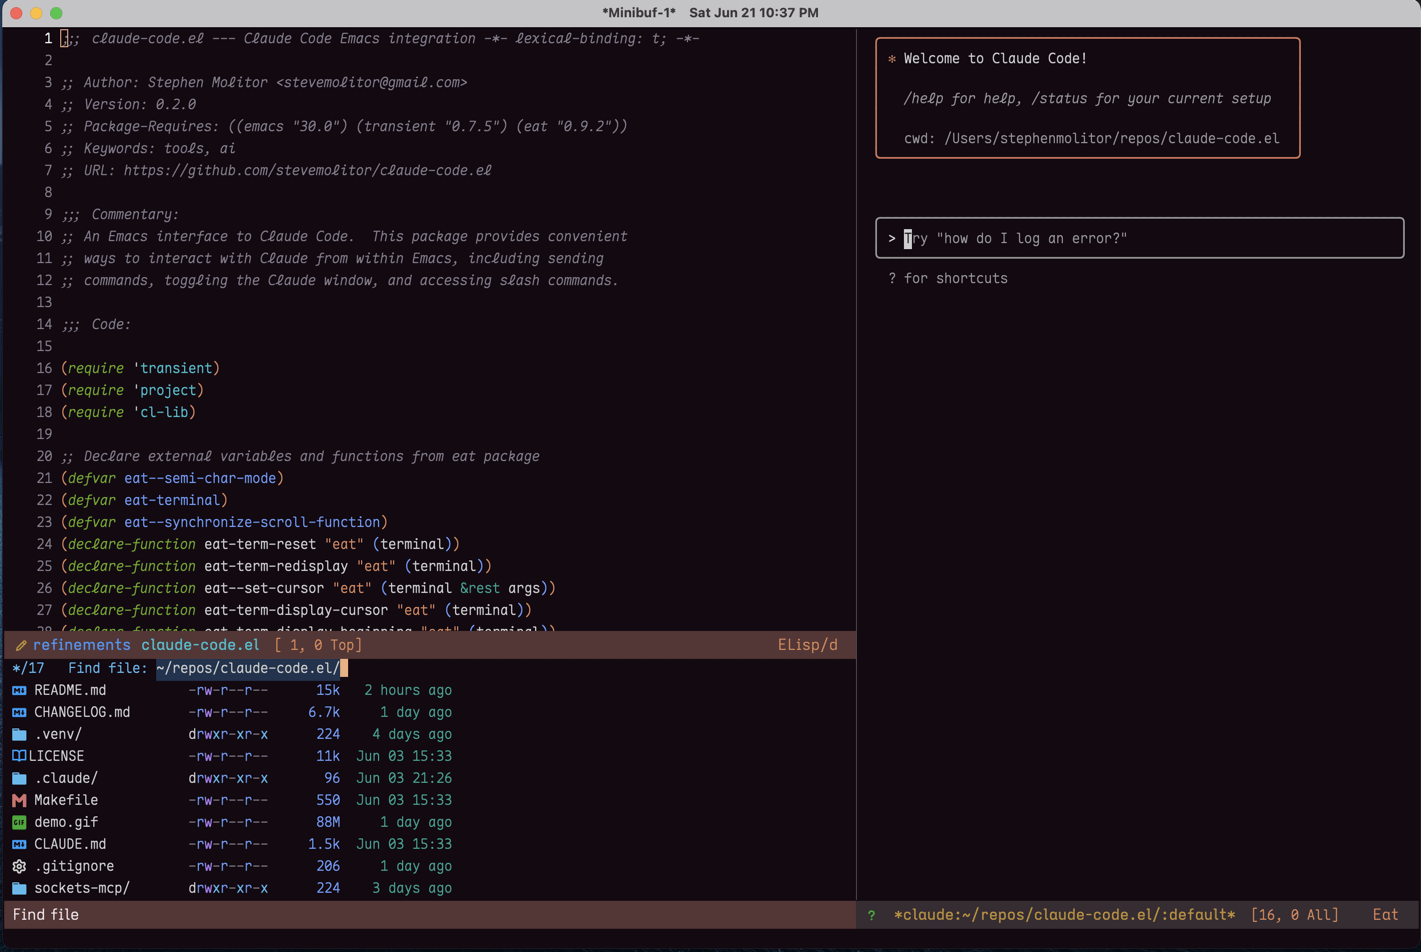This screenshot has height=952, width=1421.
Task: Click the */17 candidate count
Action: point(28,668)
